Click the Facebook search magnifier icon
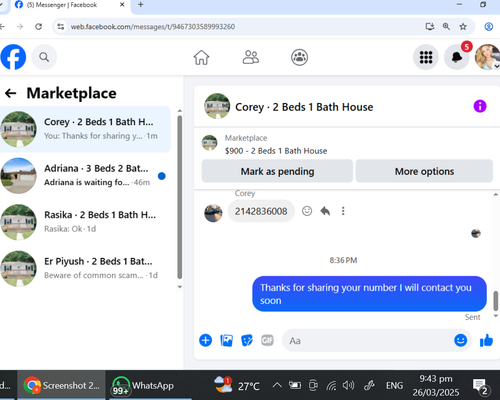Viewport: 500px width, 400px height. [44, 57]
